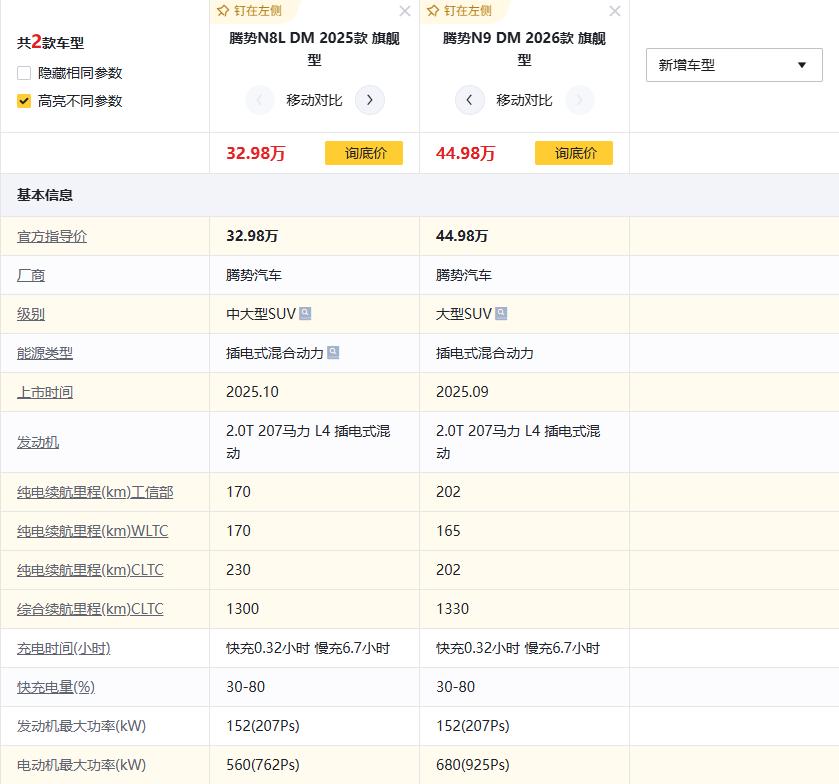Open the 上市时间 parameter link

[44, 392]
